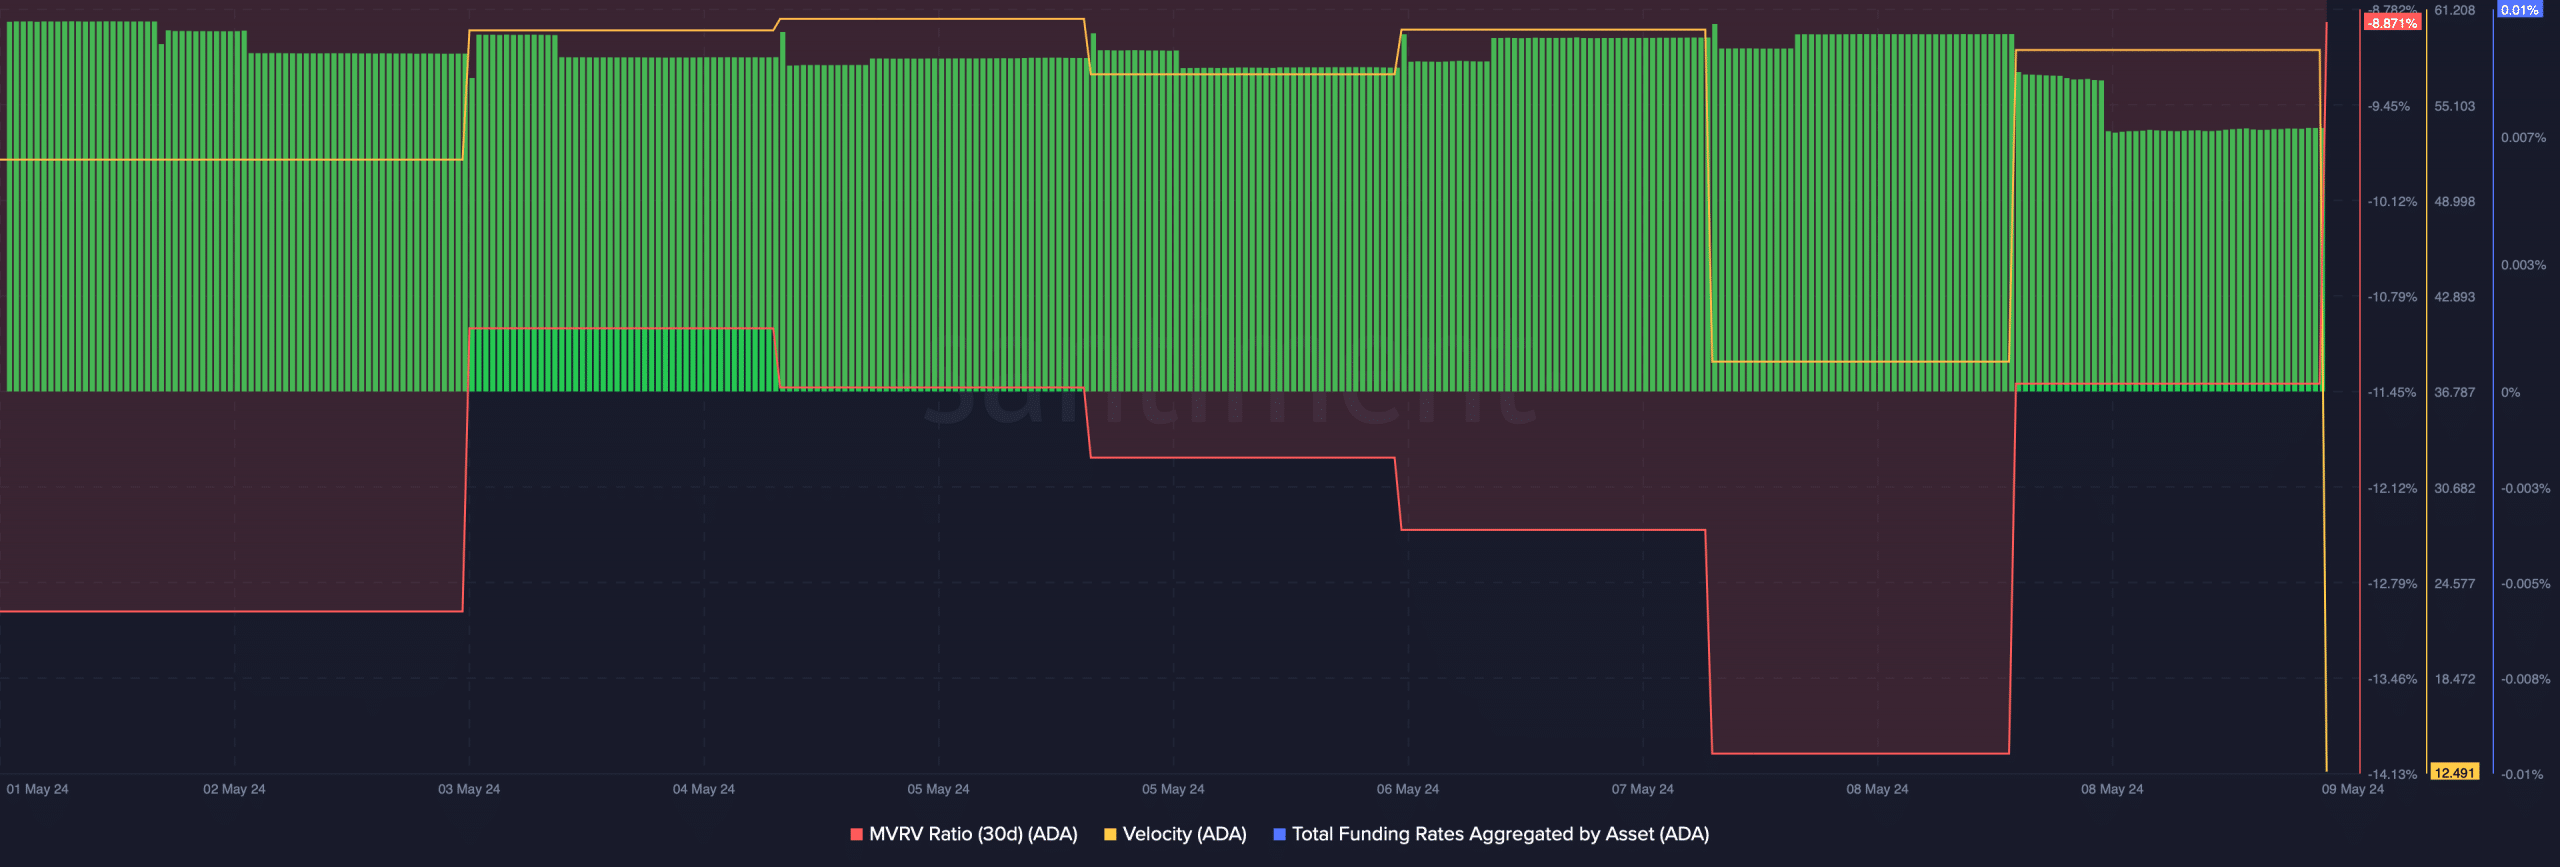
Task: Click the 36.787 velocity axis value
Action: click(2455, 393)
